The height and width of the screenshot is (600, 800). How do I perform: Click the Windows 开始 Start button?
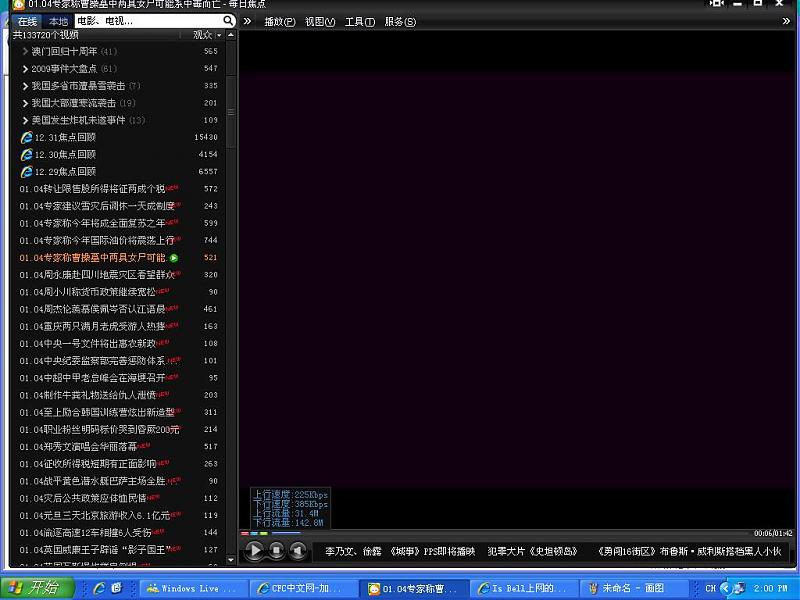pos(34,587)
